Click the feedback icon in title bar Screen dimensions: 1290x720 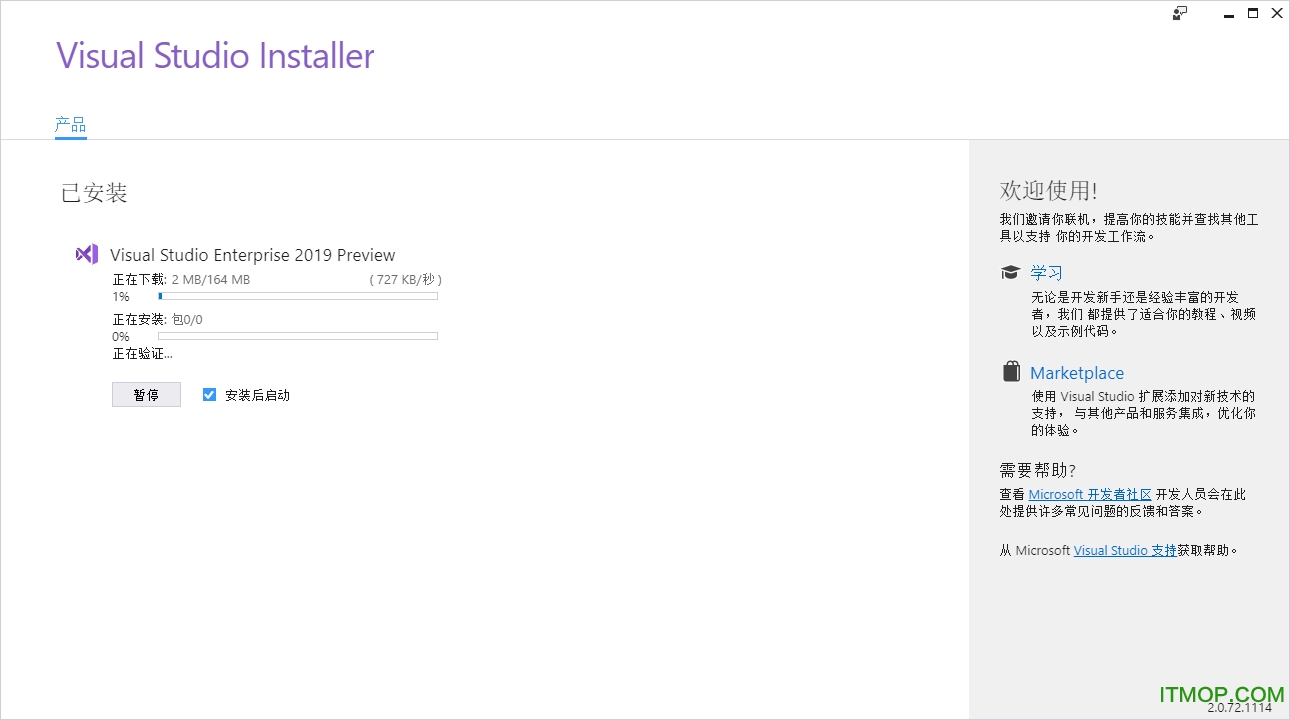[1180, 13]
